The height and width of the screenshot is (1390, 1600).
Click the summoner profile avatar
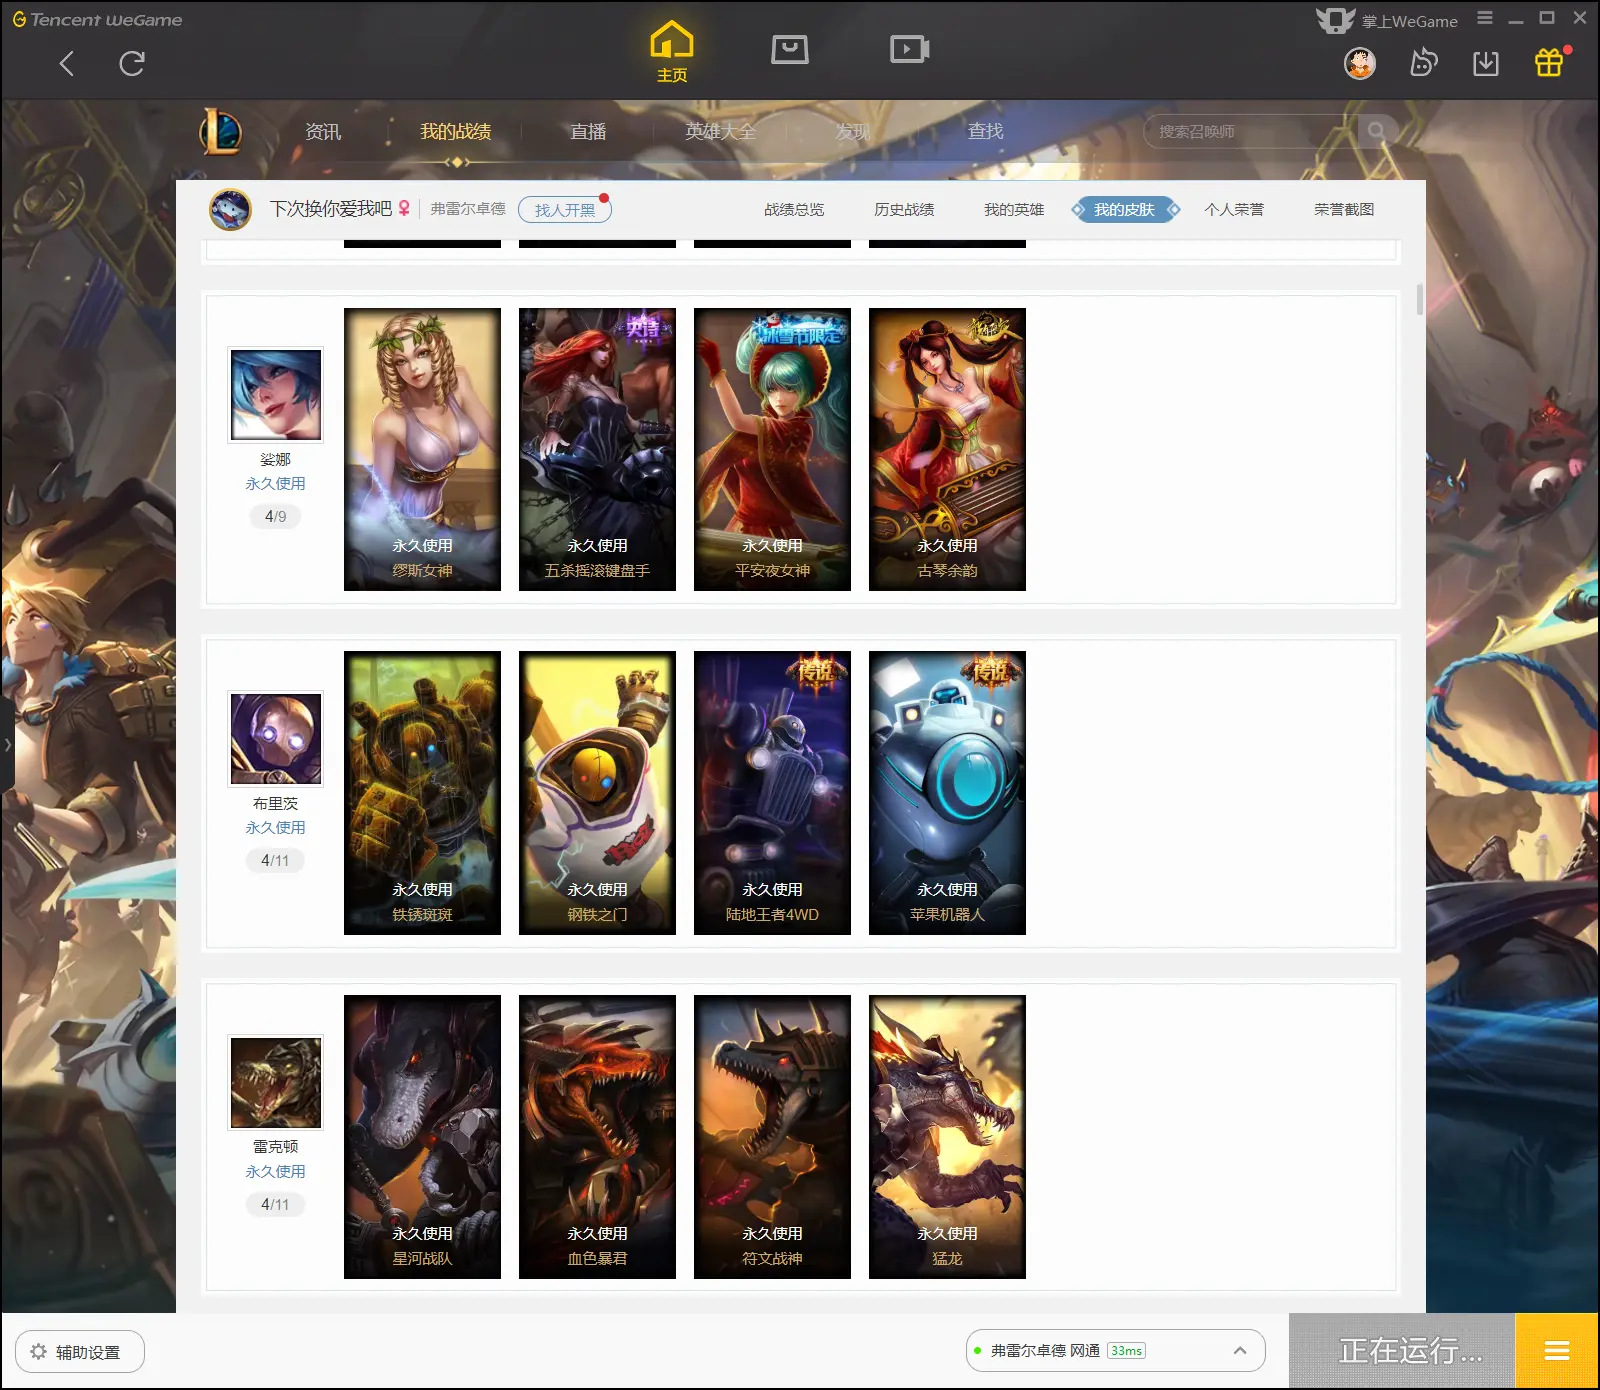pyautogui.click(x=230, y=209)
